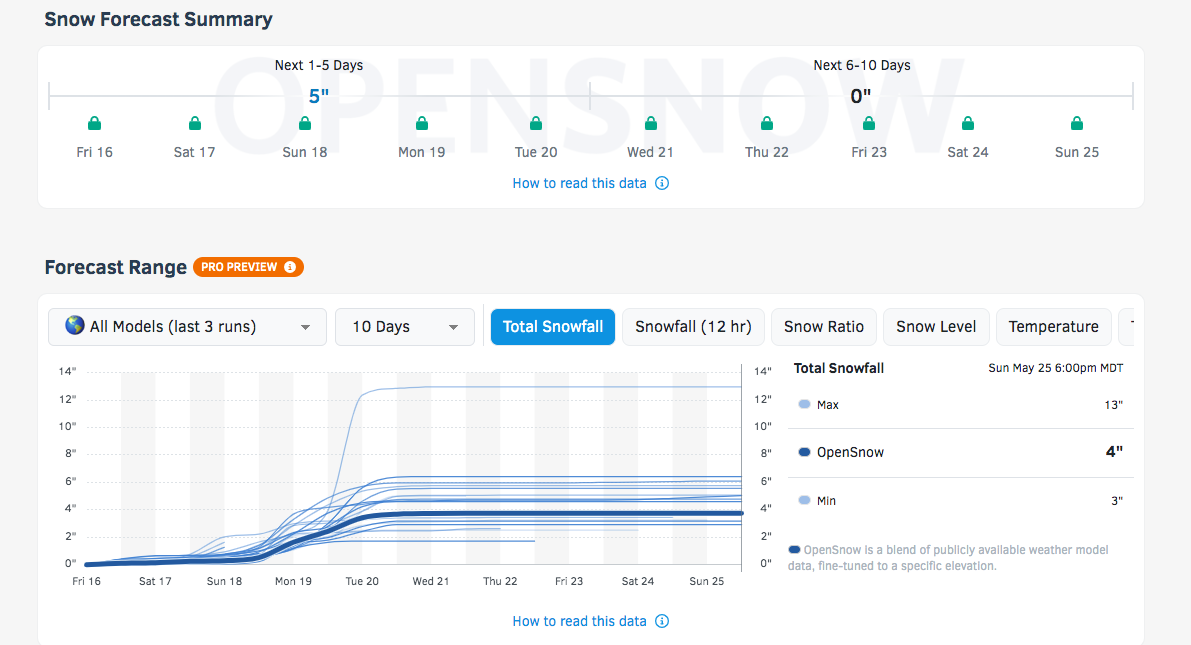Click the Fri 23 label on chart axis
The height and width of the screenshot is (645, 1191).
(569, 581)
